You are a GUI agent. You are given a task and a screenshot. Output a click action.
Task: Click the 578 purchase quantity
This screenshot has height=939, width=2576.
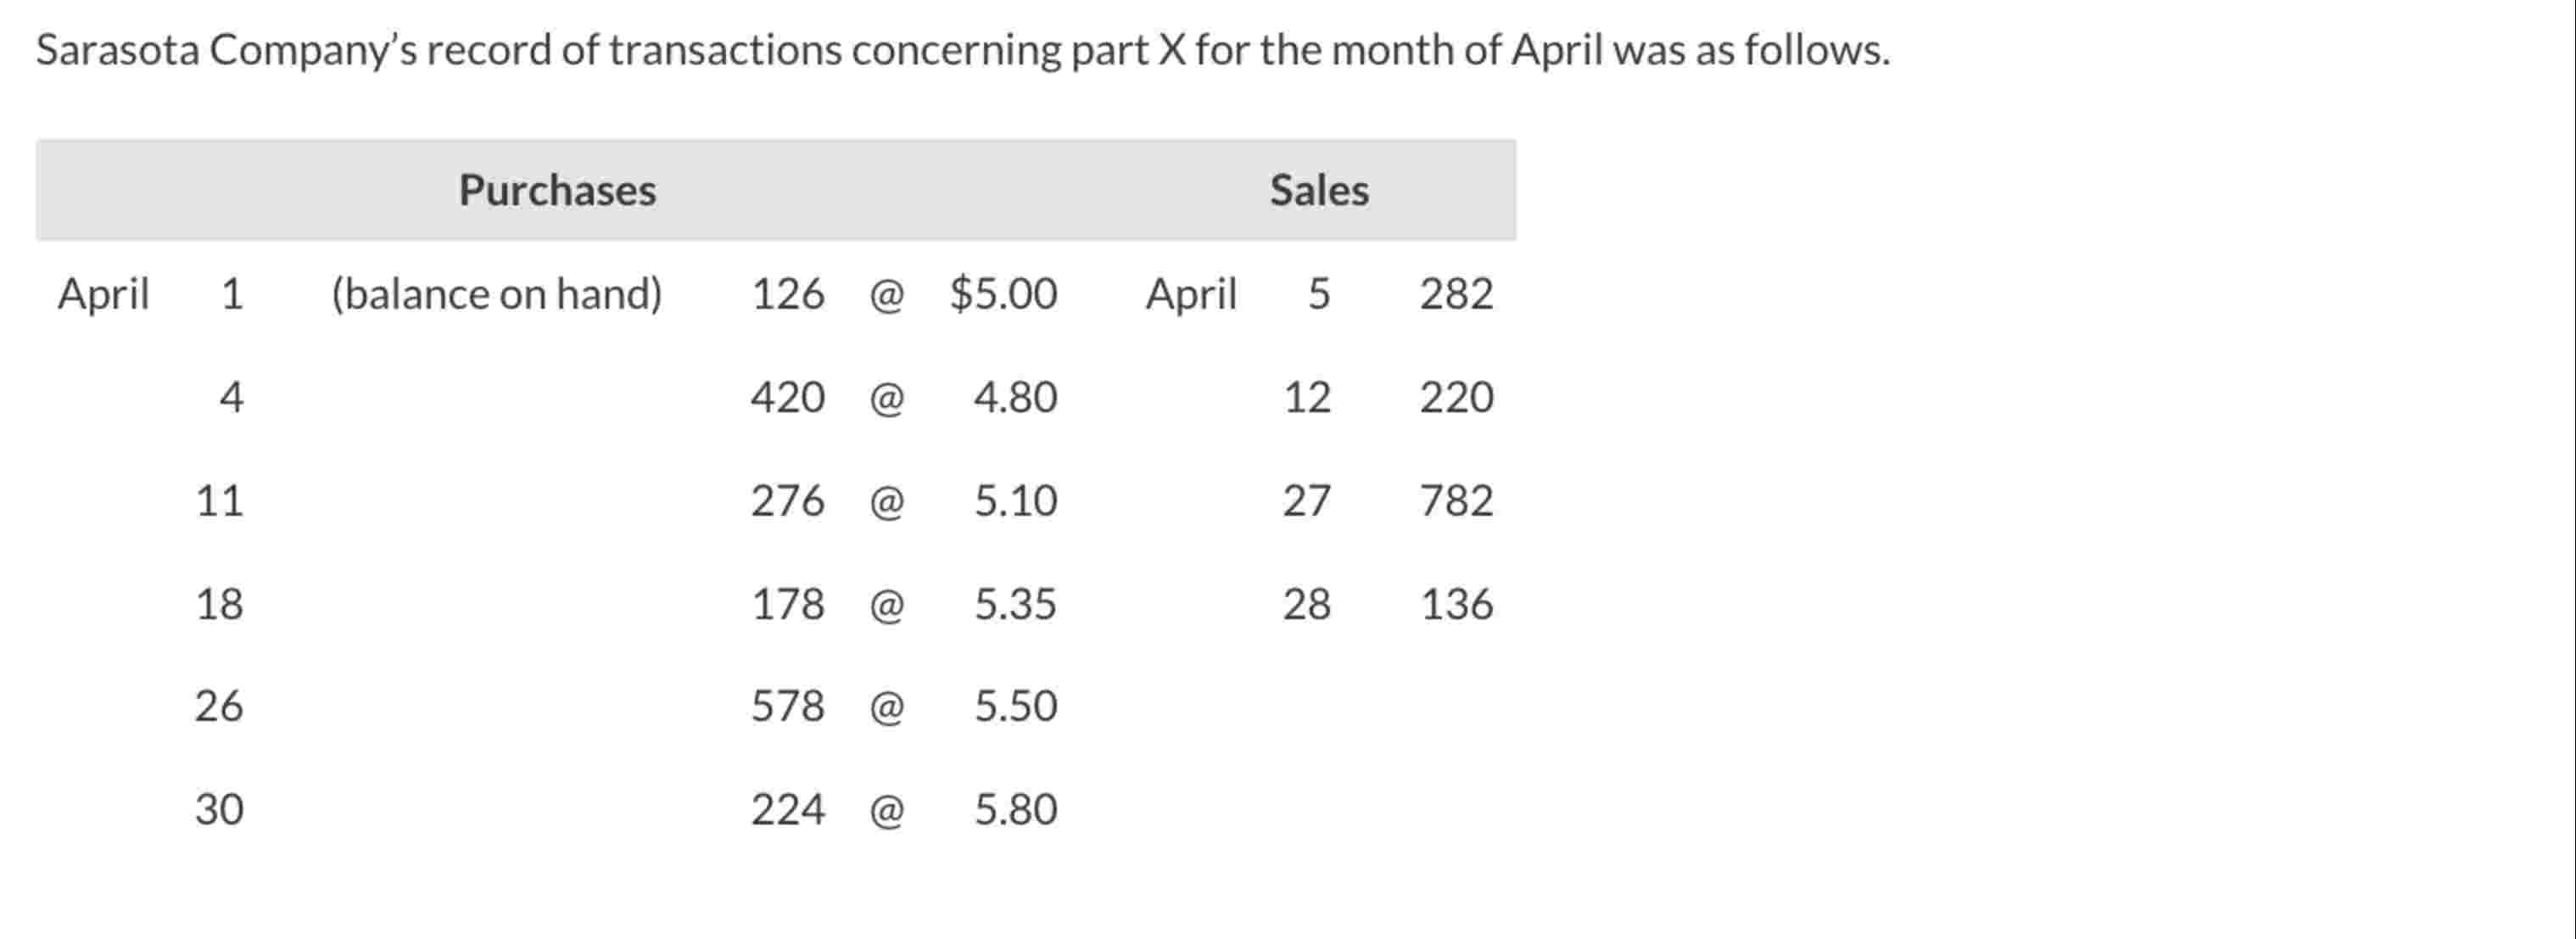(x=787, y=706)
